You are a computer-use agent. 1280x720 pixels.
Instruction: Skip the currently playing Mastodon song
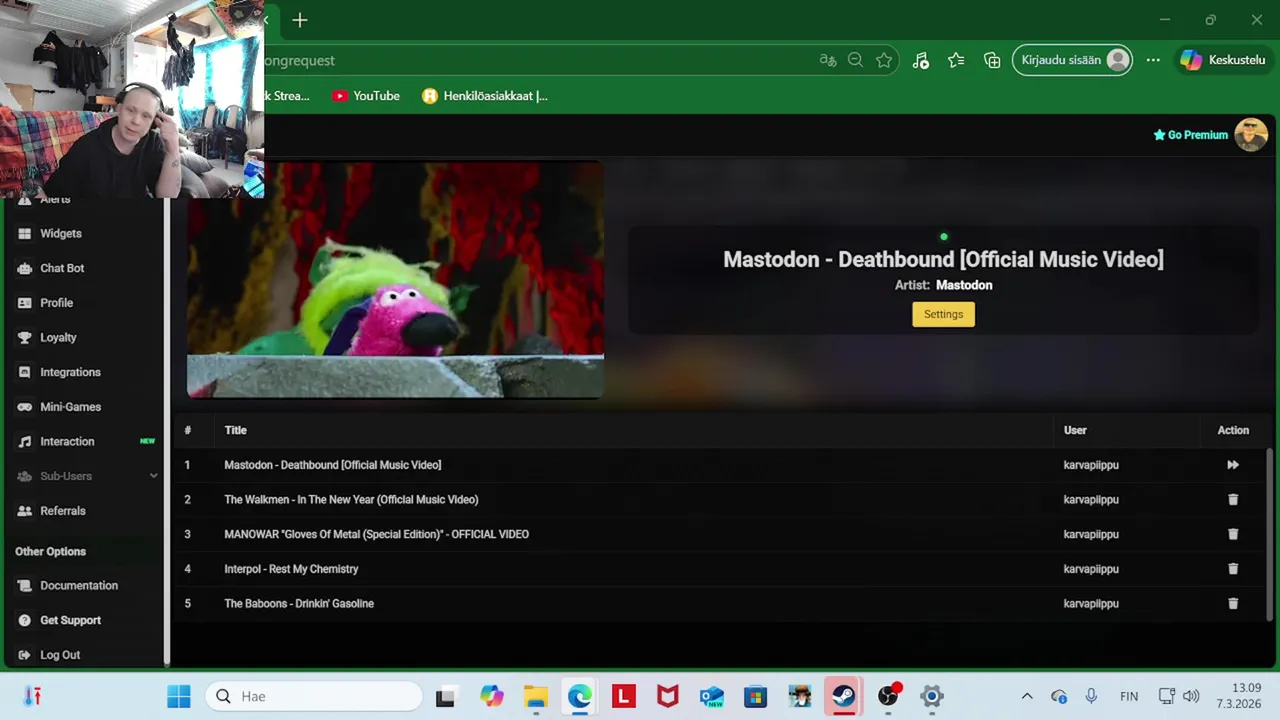pos(1233,465)
